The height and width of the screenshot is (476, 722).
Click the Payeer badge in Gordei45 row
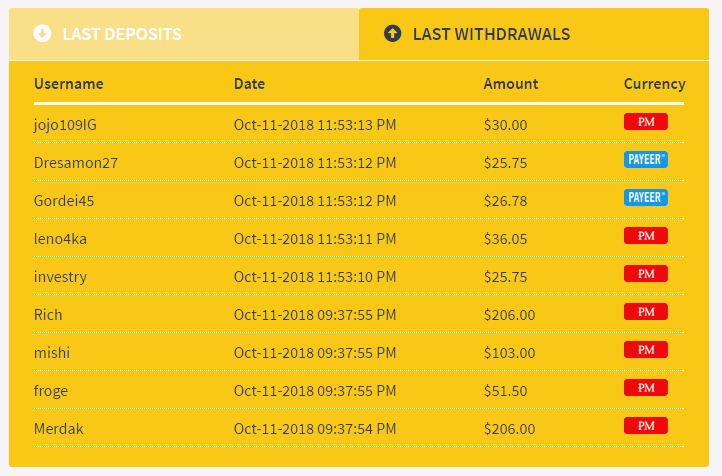click(x=645, y=198)
